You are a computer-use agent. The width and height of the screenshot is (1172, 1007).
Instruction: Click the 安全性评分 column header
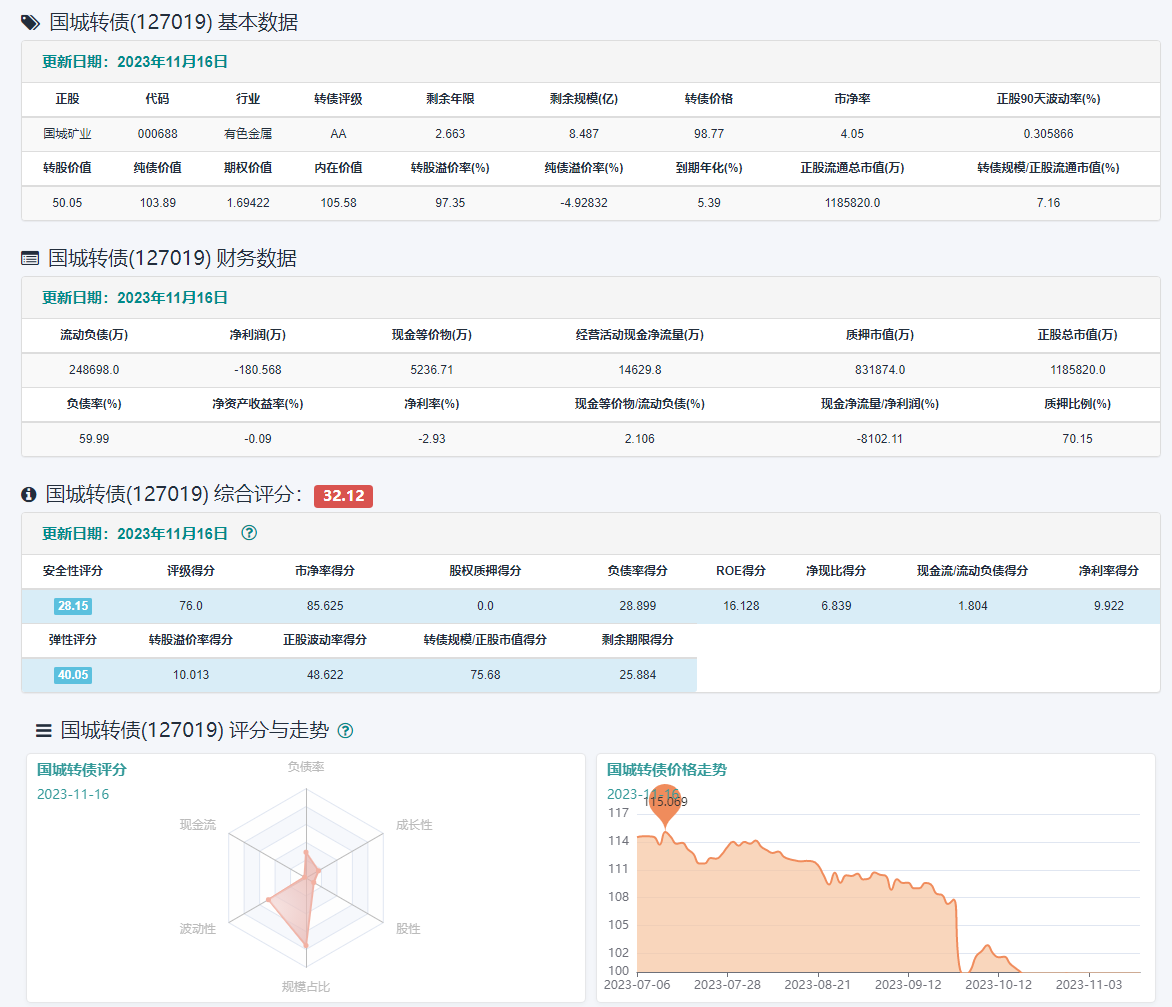73,570
